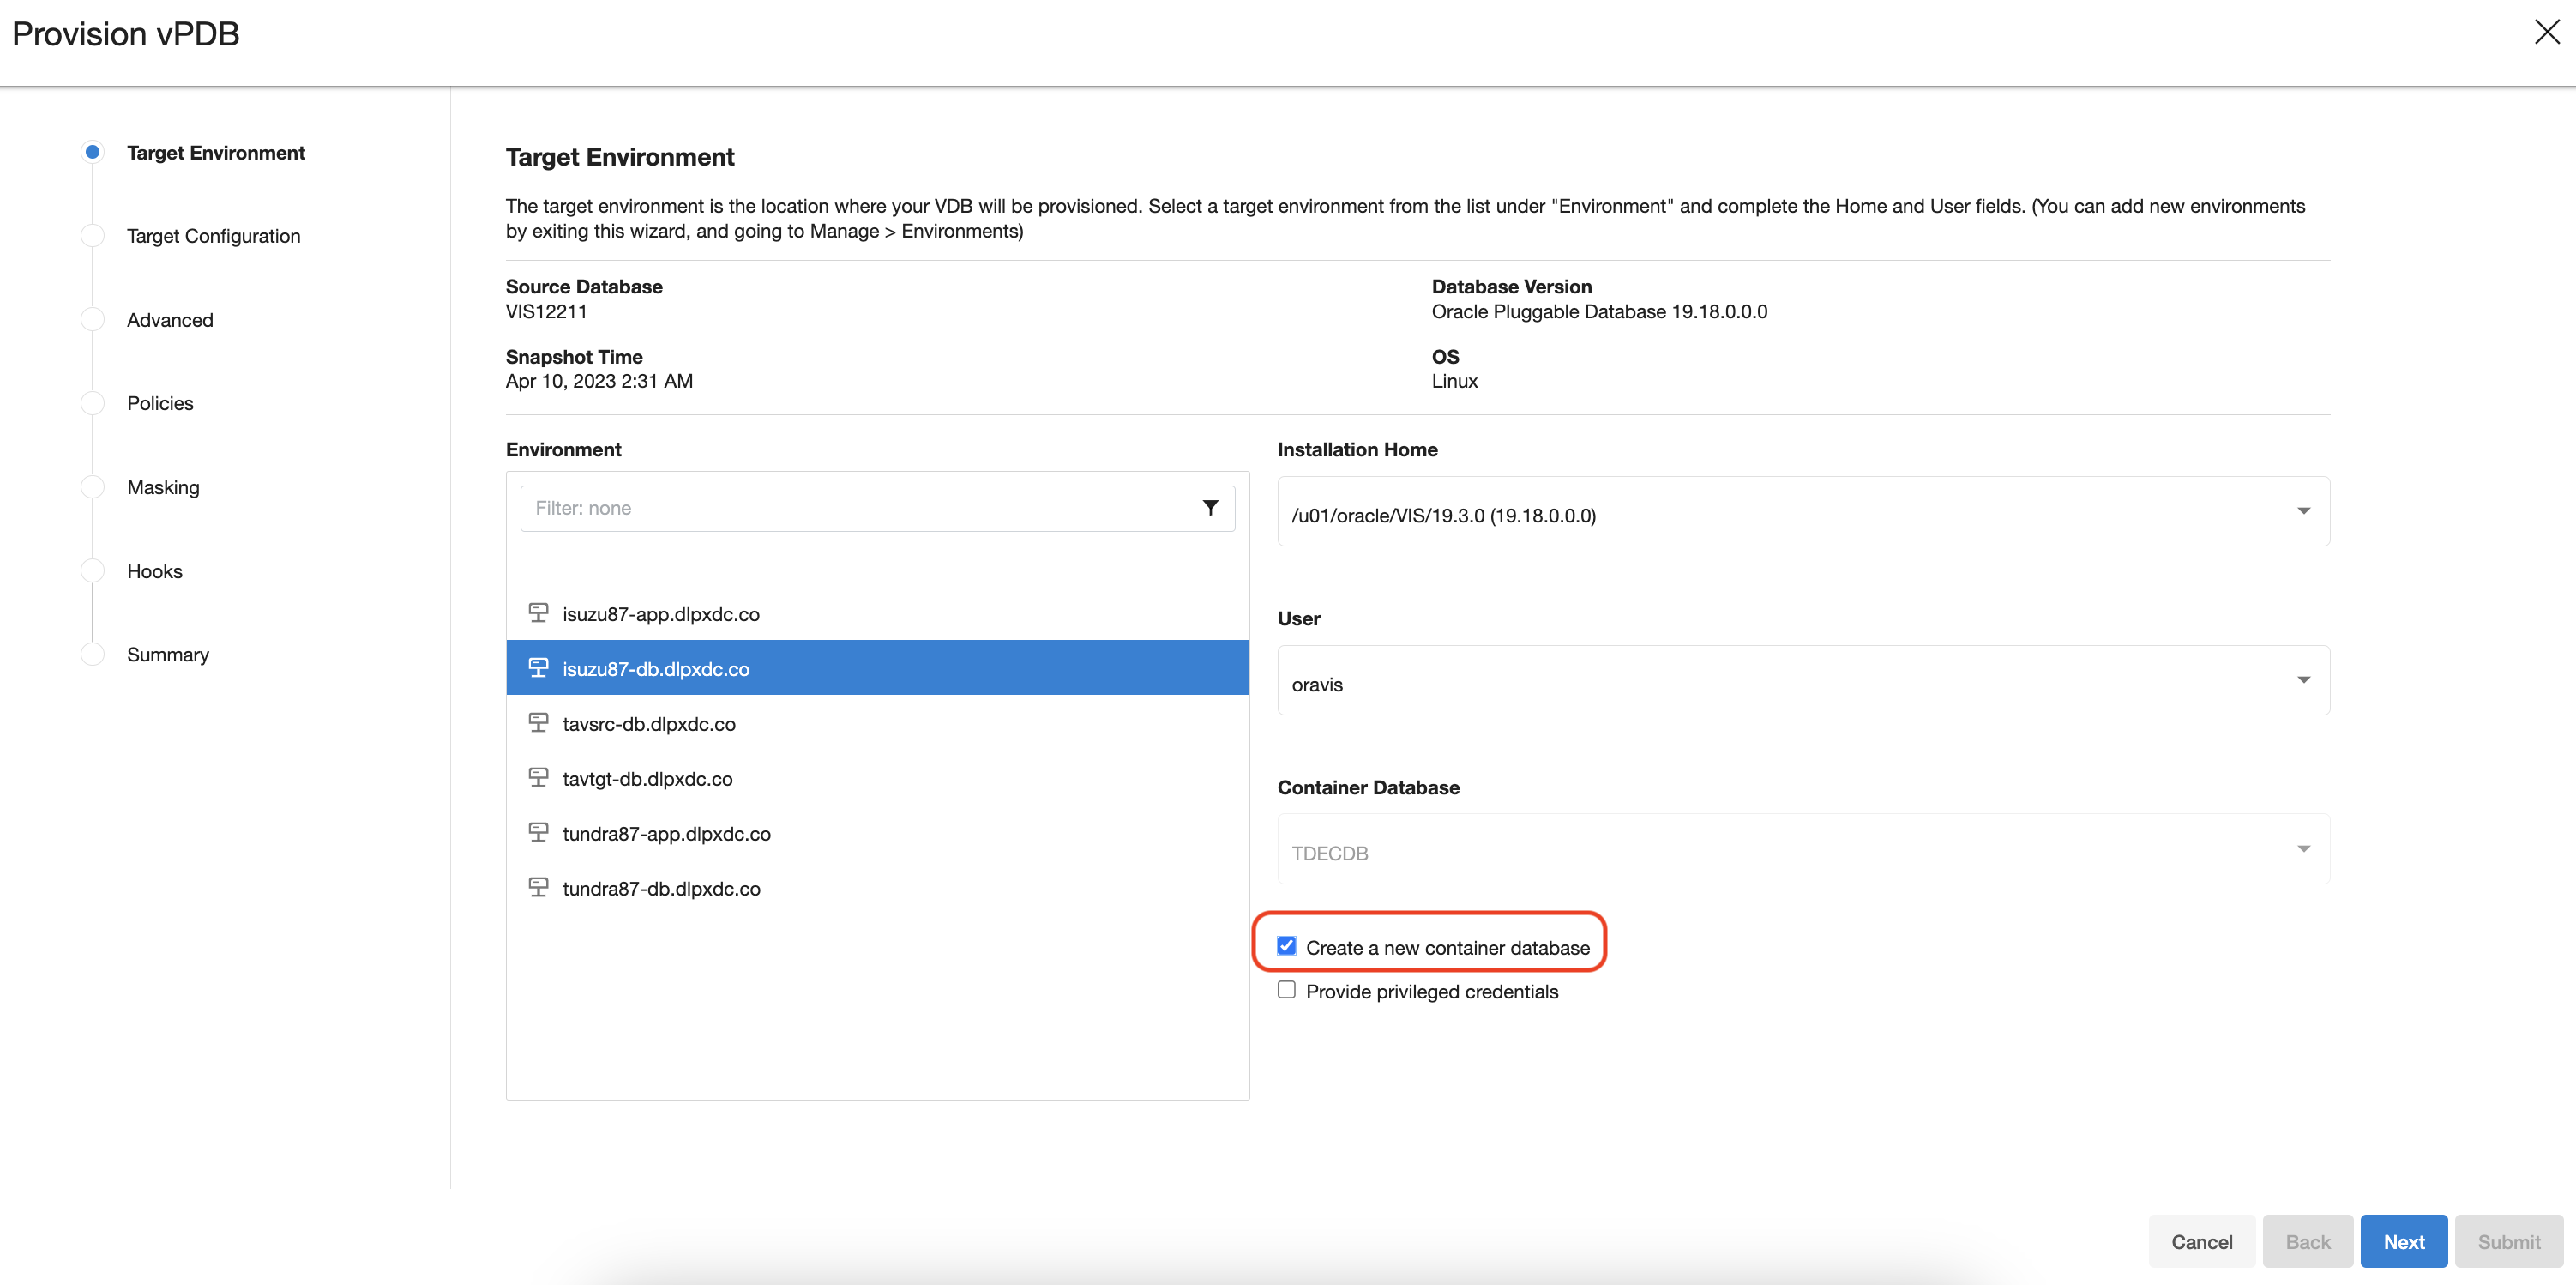This screenshot has width=2576, height=1285.
Task: Open the Container Database TDECDB dropdown
Action: click(1803, 850)
